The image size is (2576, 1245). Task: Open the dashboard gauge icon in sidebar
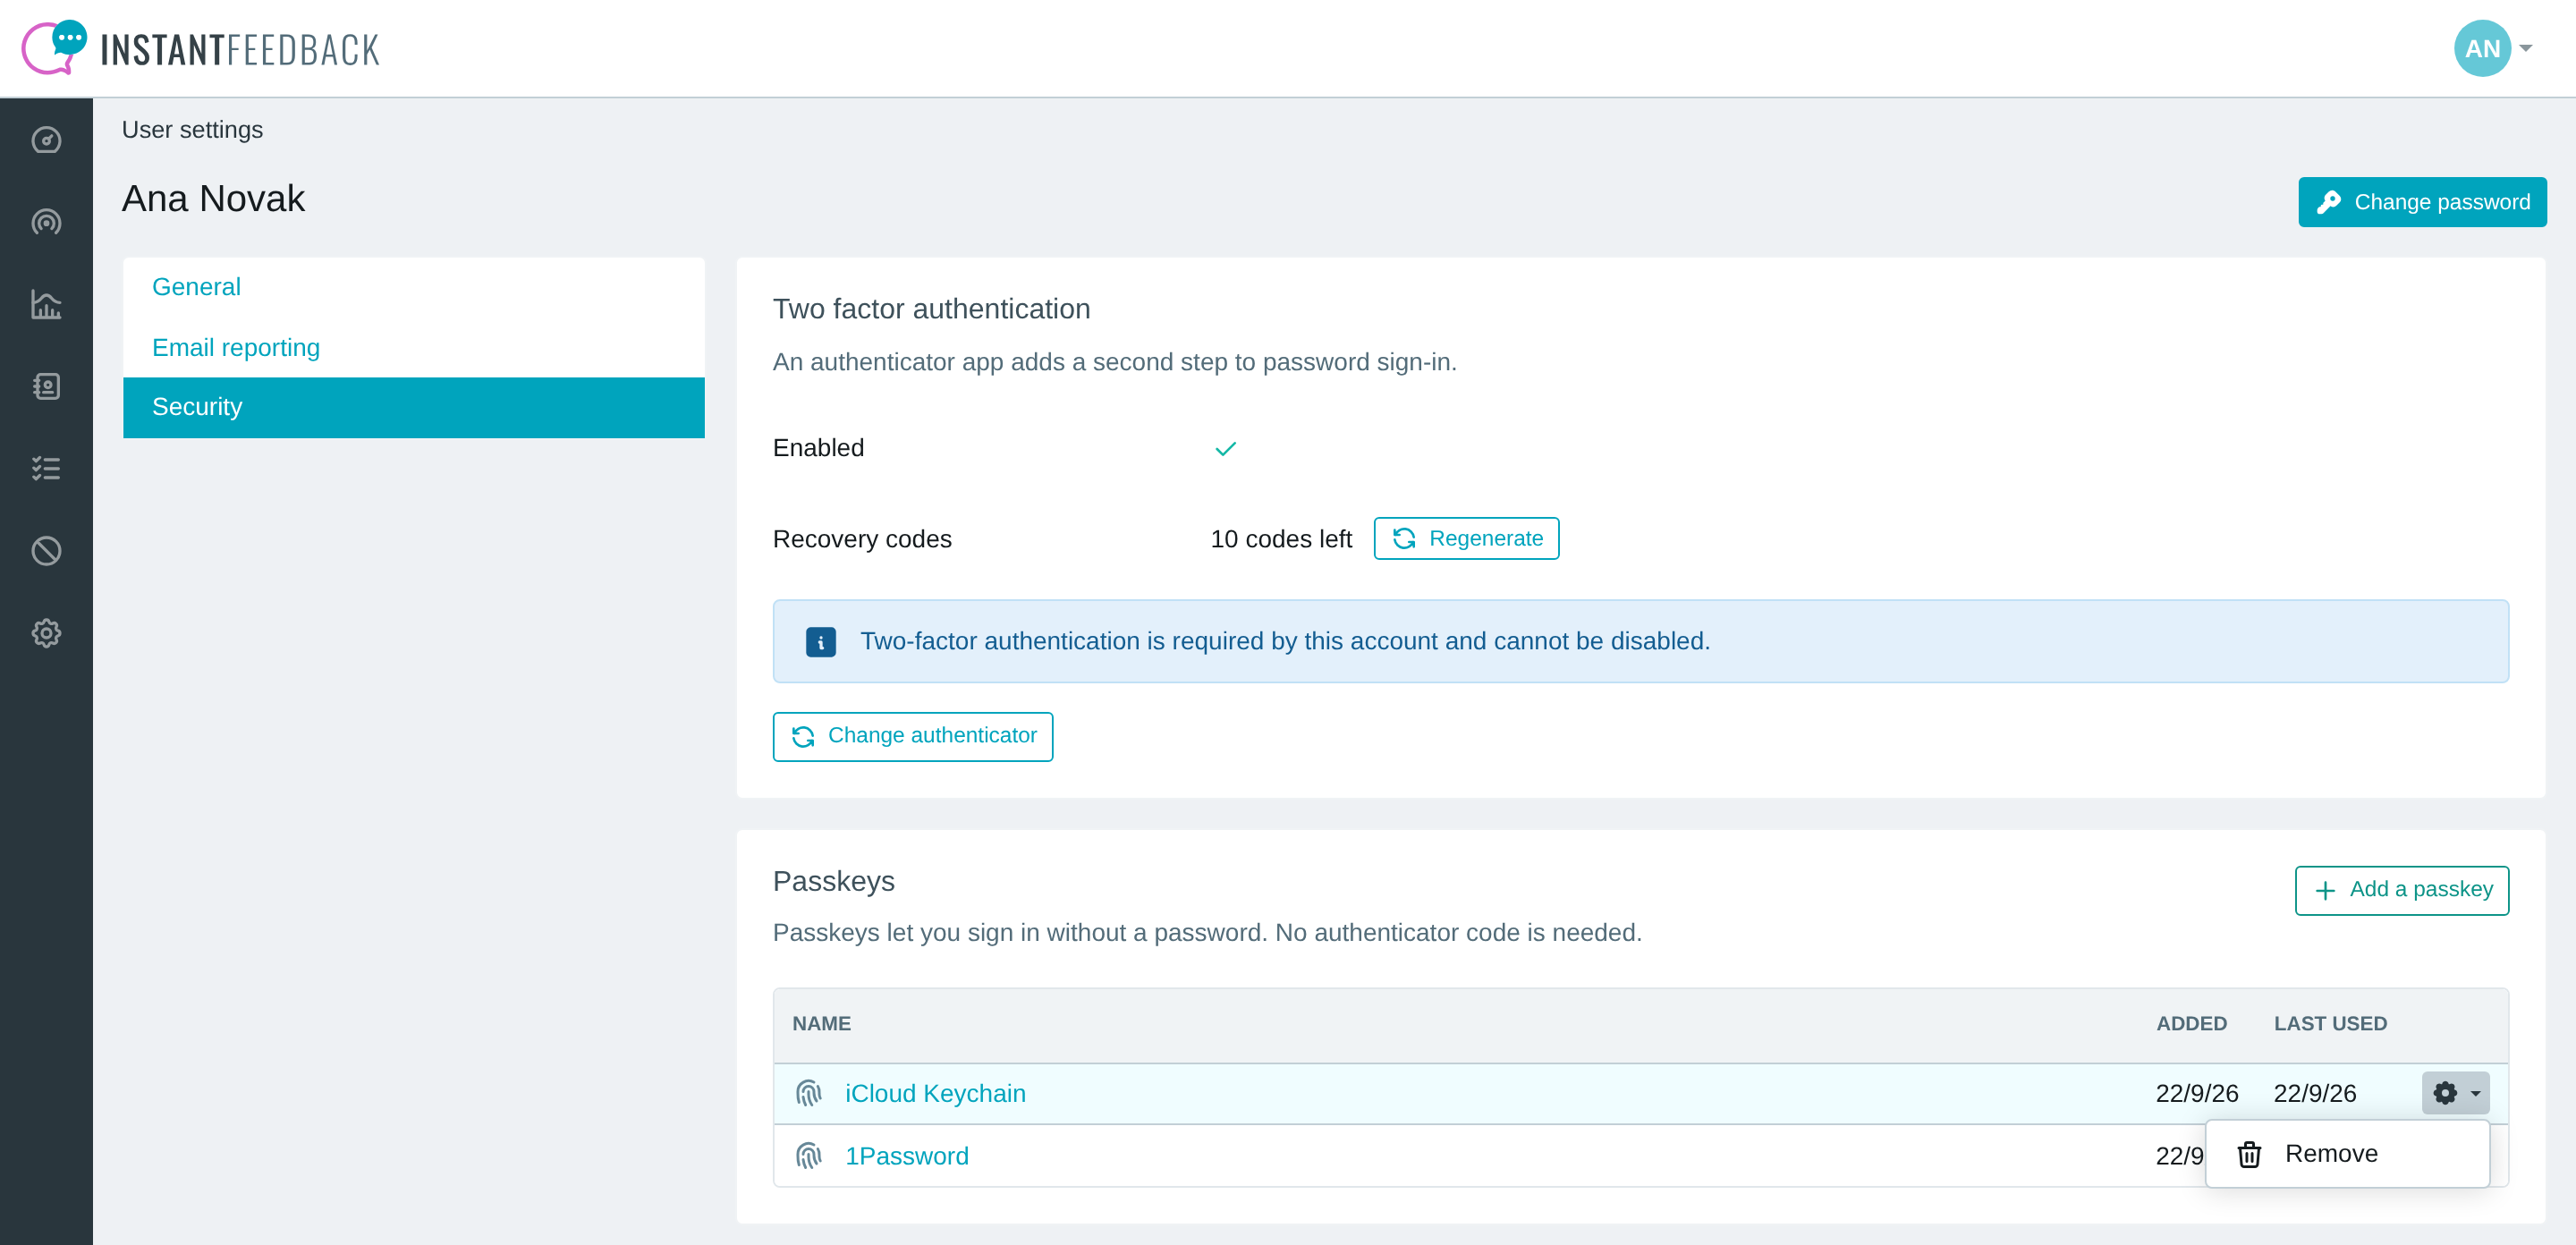[x=46, y=140]
